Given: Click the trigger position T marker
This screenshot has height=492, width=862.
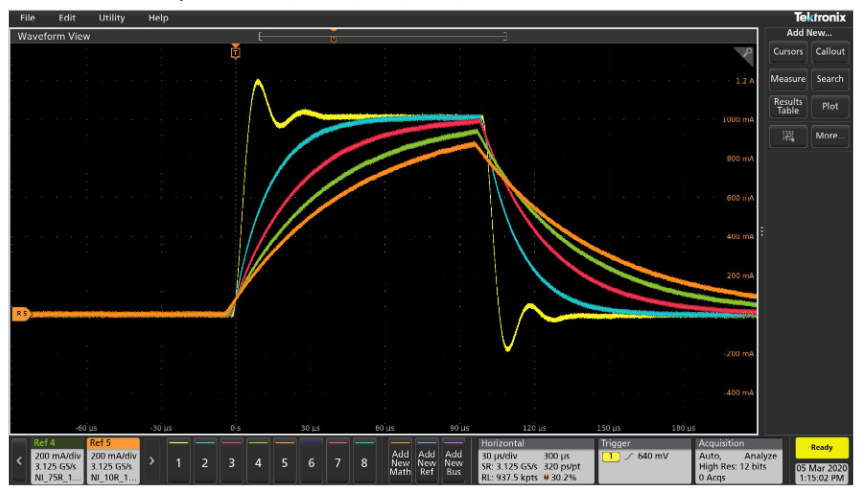Looking at the screenshot, I should tap(235, 52).
